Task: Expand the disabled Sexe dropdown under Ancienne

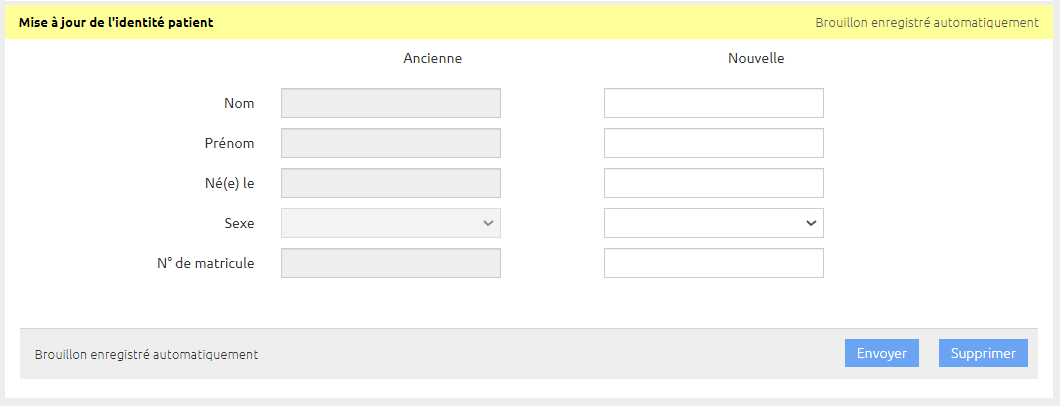Action: [391, 223]
